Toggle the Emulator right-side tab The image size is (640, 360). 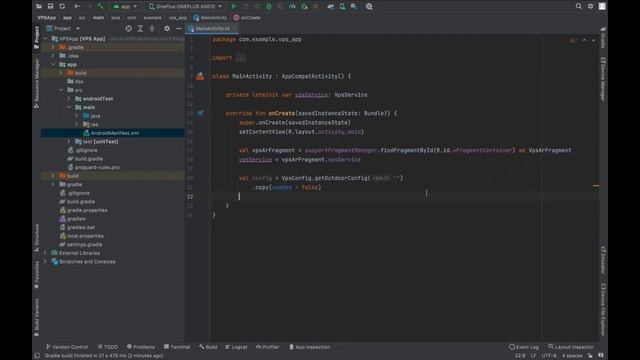pos(603,260)
